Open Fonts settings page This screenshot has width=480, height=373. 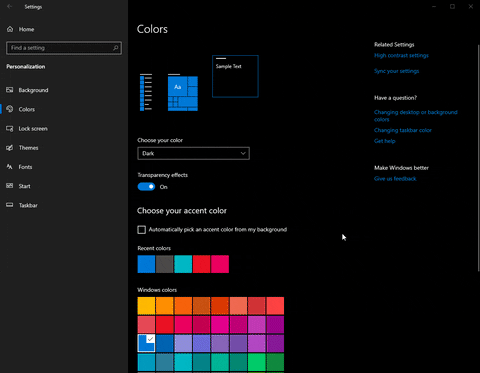coord(64,167)
